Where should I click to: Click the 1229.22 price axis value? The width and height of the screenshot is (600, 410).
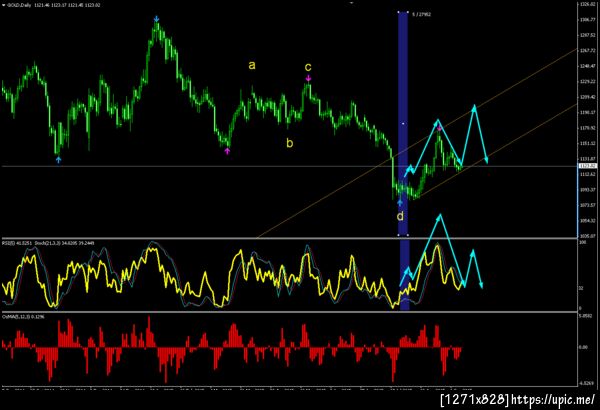pyautogui.click(x=588, y=82)
